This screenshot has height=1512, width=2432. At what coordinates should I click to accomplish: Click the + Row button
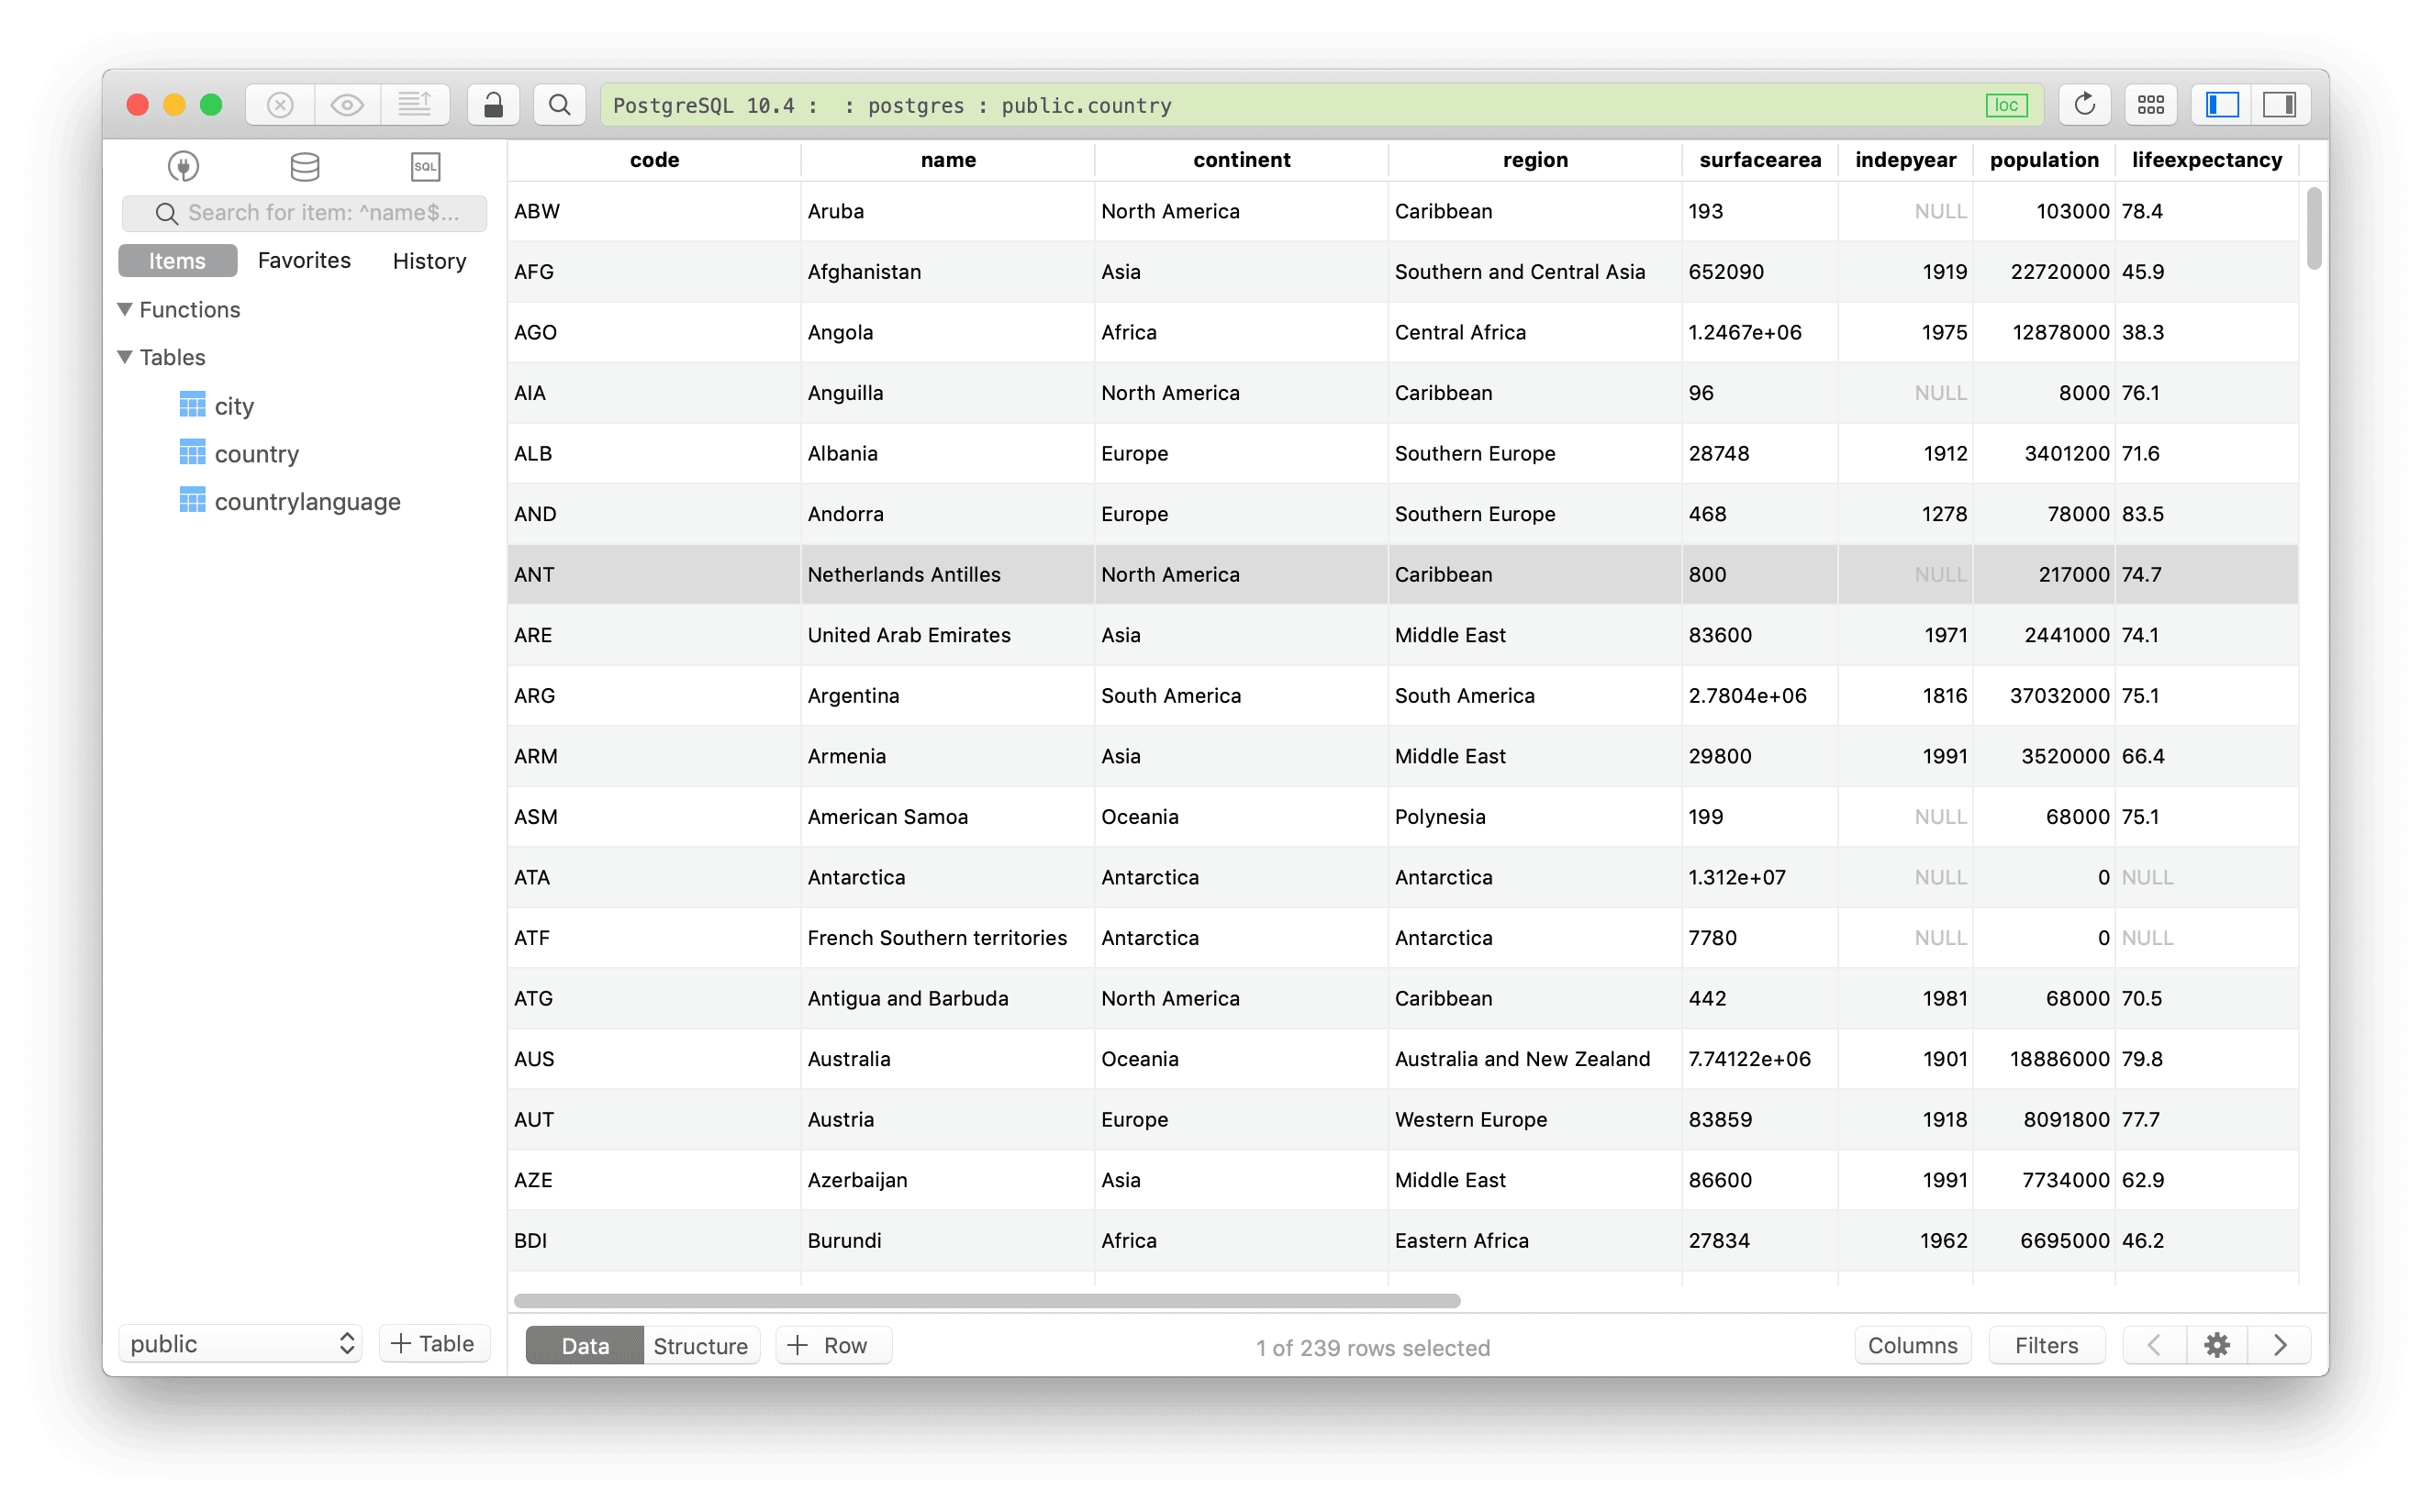[834, 1346]
